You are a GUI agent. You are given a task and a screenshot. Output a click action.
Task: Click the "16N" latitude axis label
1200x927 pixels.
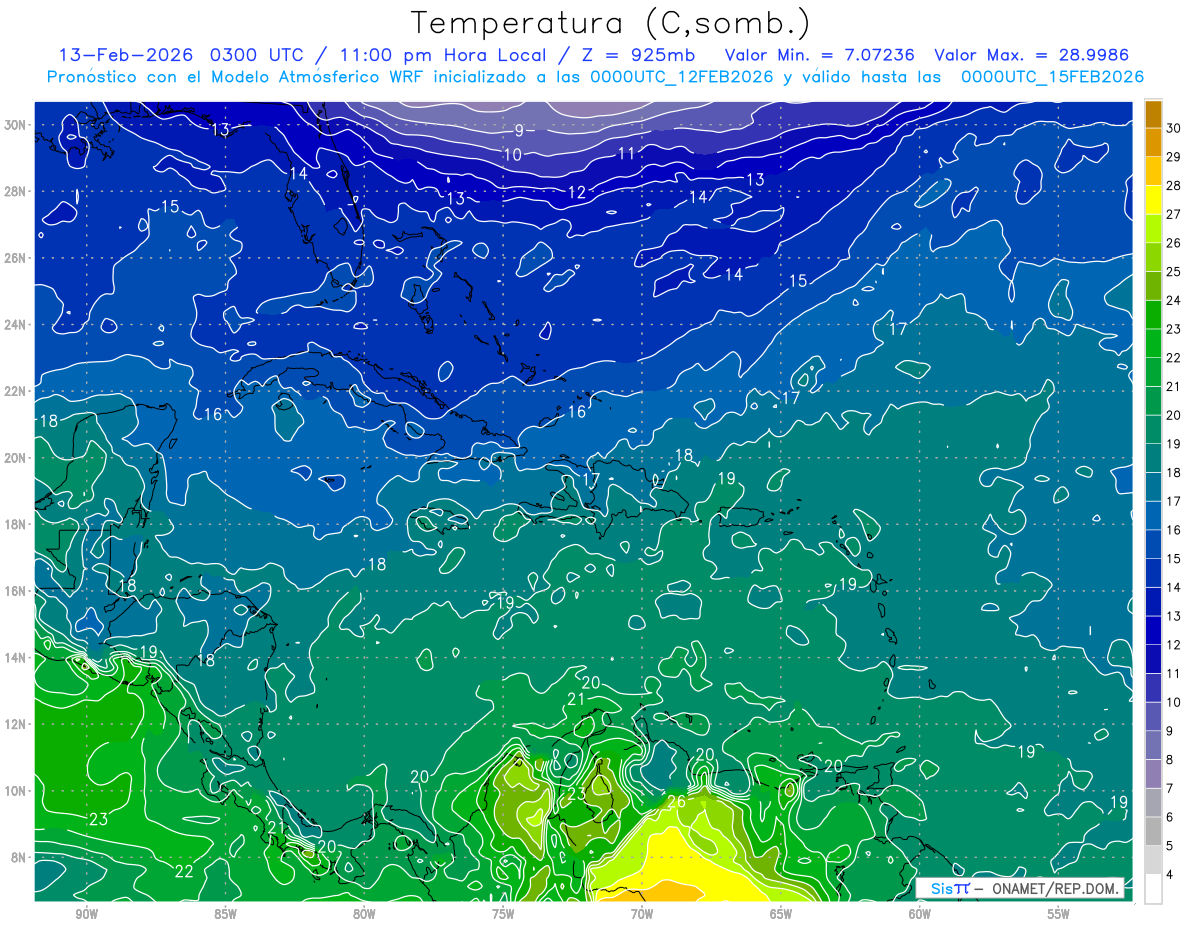pos(15,591)
